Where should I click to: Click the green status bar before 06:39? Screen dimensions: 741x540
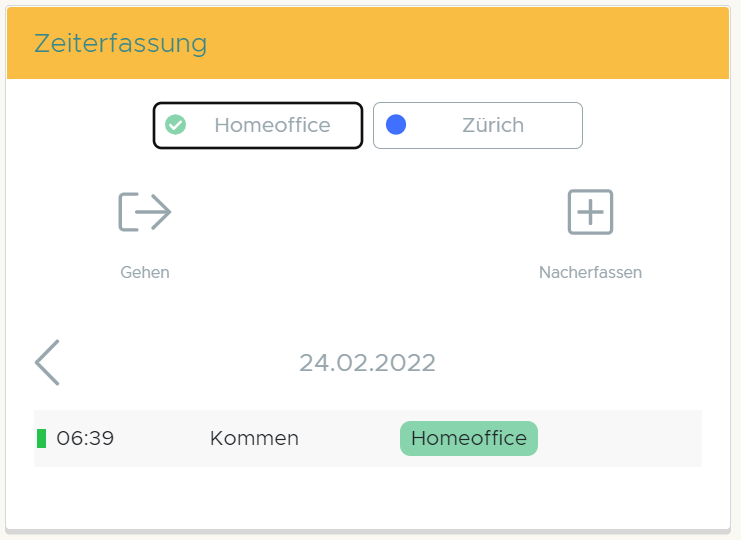click(41, 438)
